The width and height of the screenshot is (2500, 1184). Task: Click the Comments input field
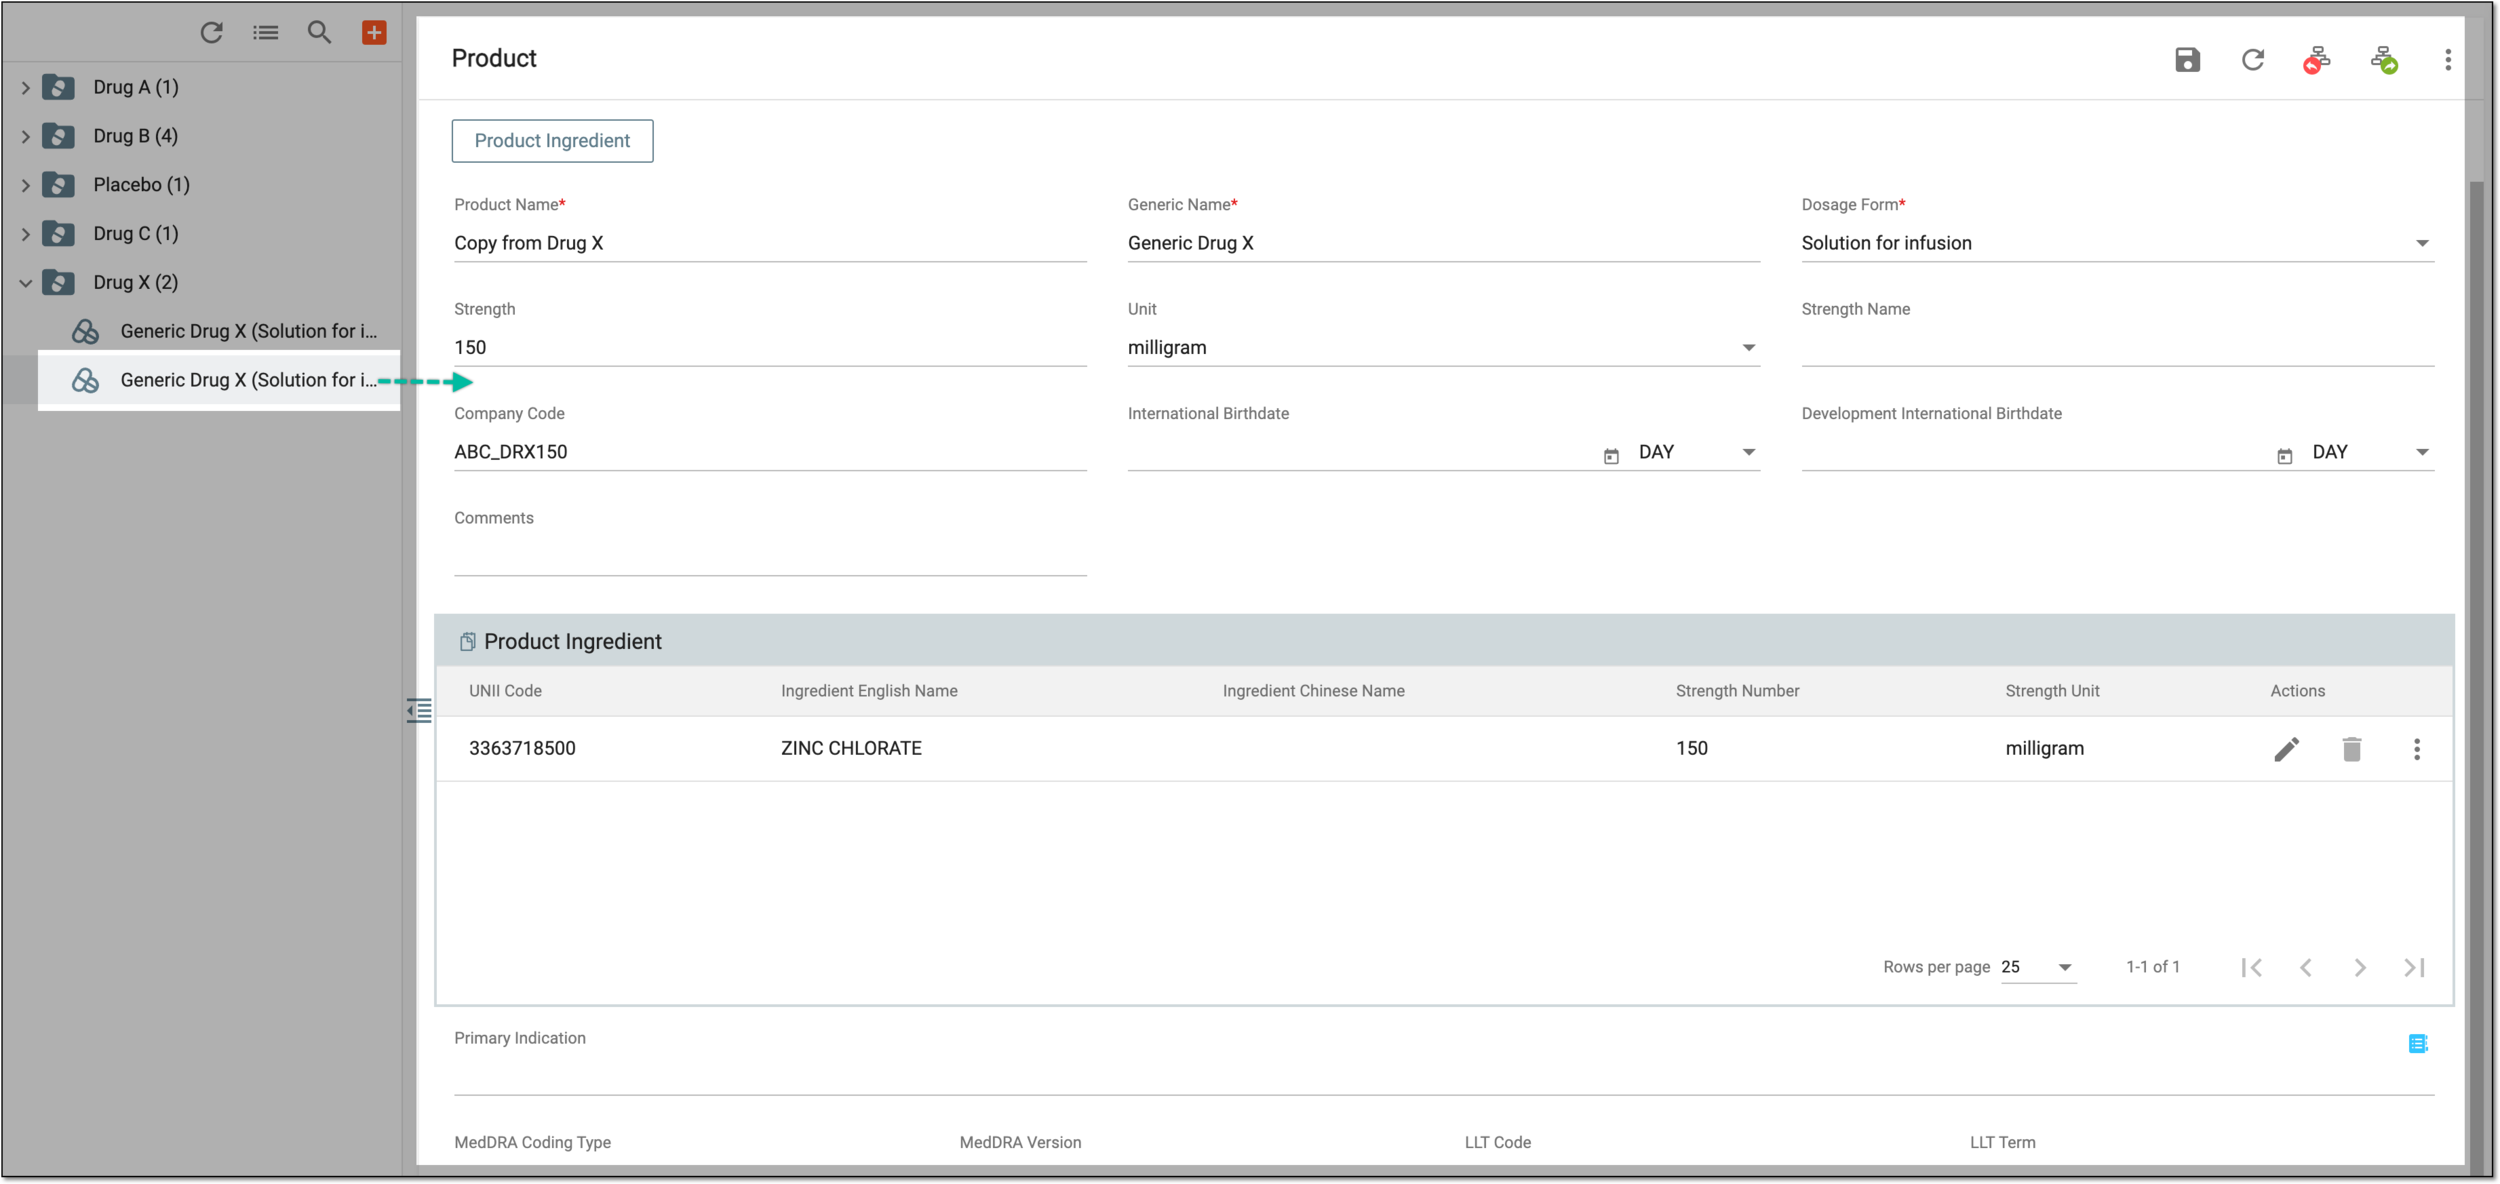pos(770,556)
